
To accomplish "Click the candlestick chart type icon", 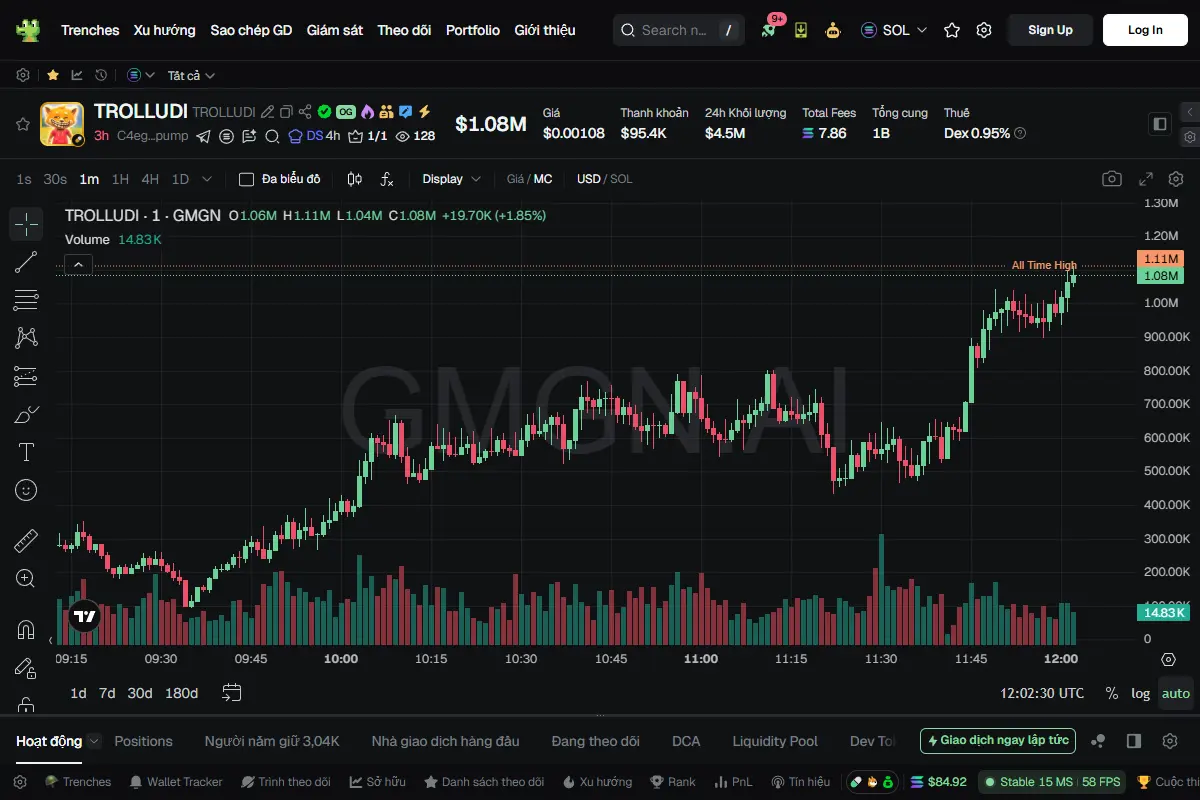I will (x=354, y=179).
